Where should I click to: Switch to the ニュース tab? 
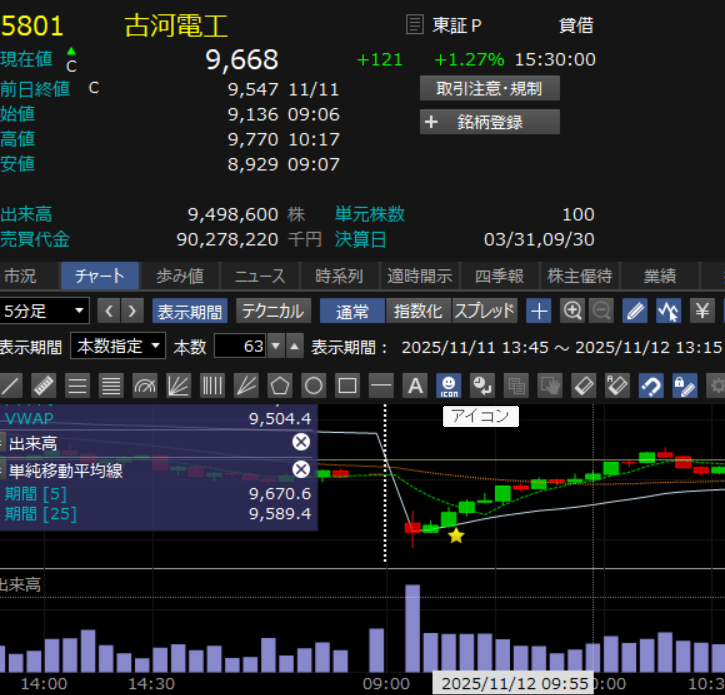[x=260, y=276]
